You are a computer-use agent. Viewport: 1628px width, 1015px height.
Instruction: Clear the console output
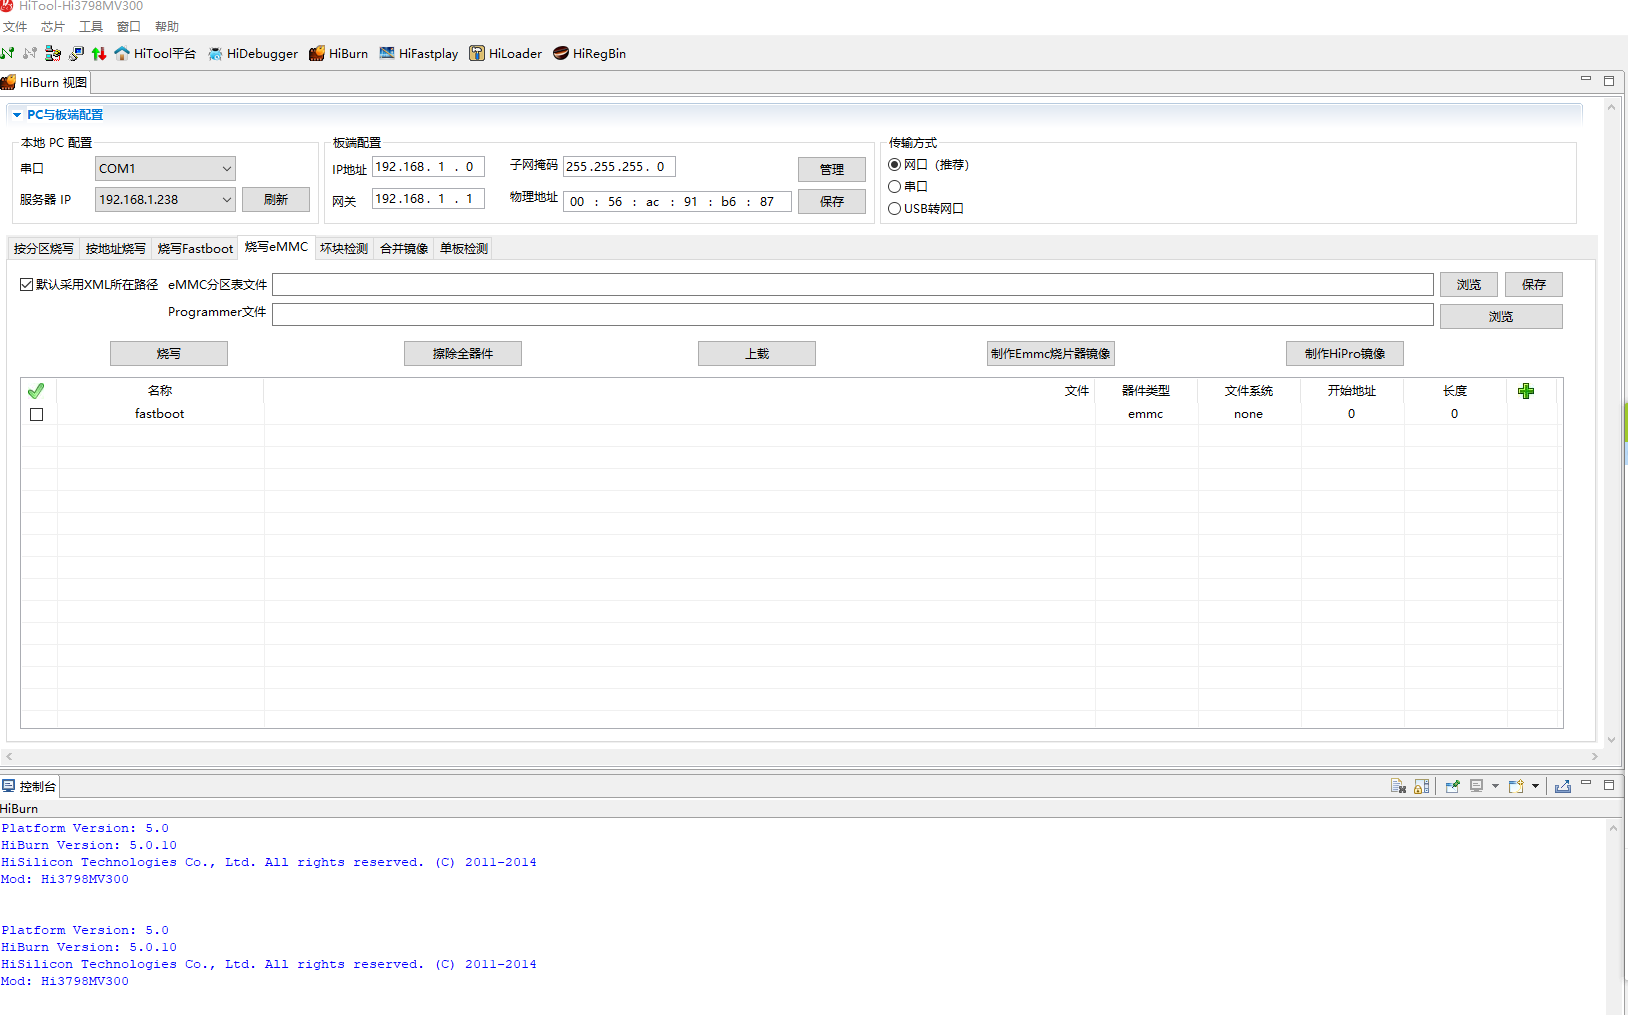click(1398, 786)
